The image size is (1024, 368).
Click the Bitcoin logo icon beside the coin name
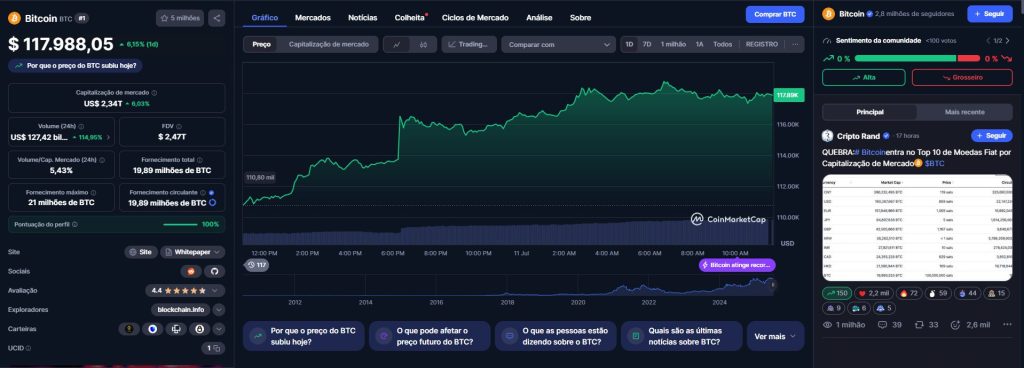pos(14,18)
